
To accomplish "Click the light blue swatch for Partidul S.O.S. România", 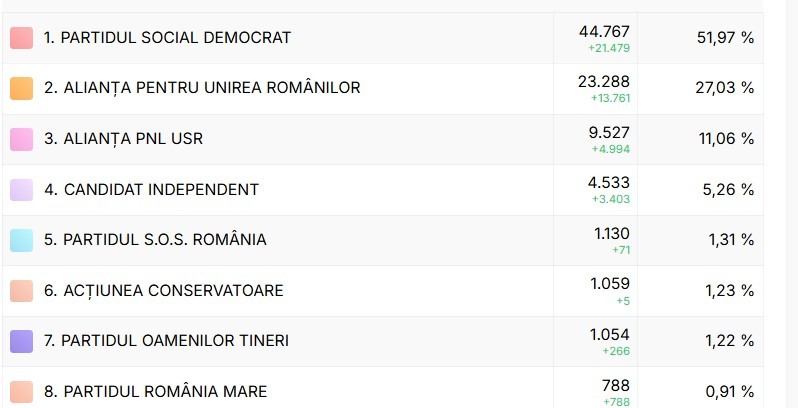I will pos(21,240).
